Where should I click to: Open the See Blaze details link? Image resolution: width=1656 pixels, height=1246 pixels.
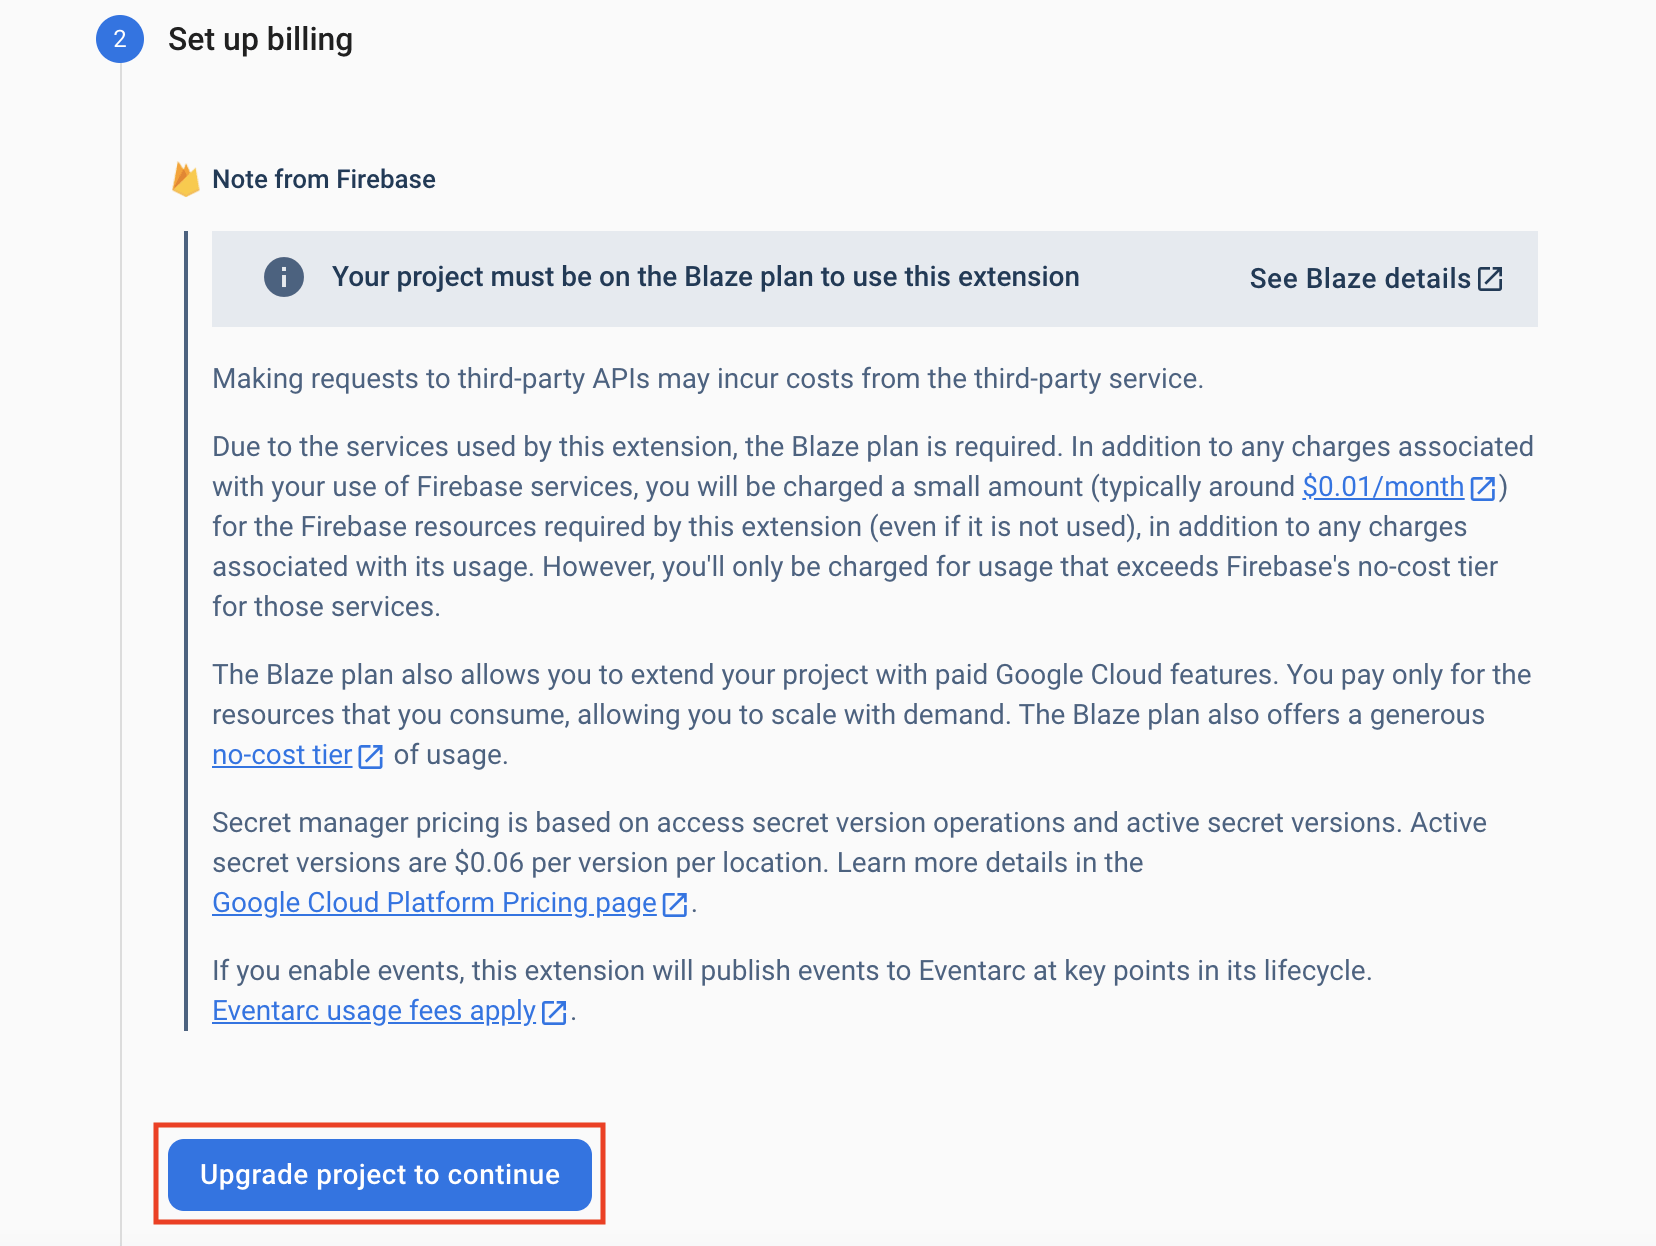[1360, 279]
